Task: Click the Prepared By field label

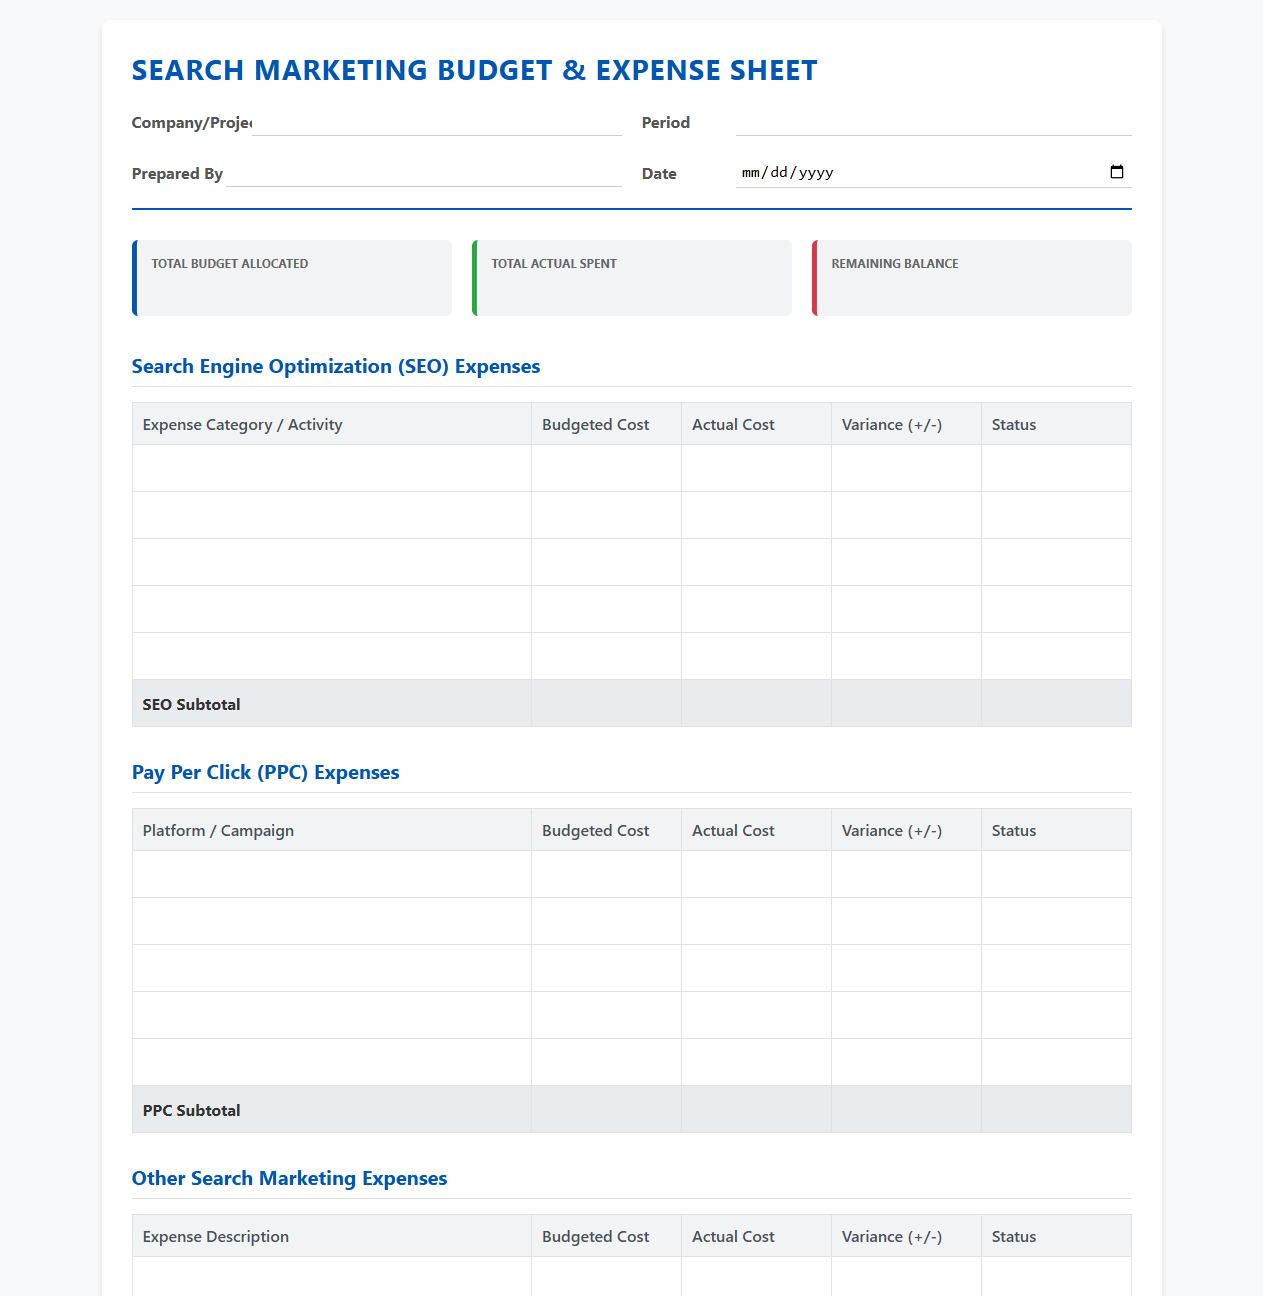Action: click(177, 173)
